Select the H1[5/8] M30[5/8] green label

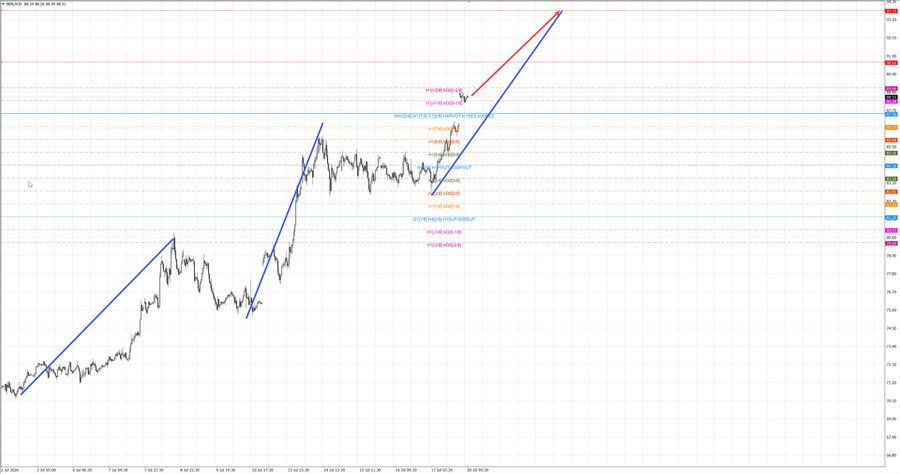444,154
